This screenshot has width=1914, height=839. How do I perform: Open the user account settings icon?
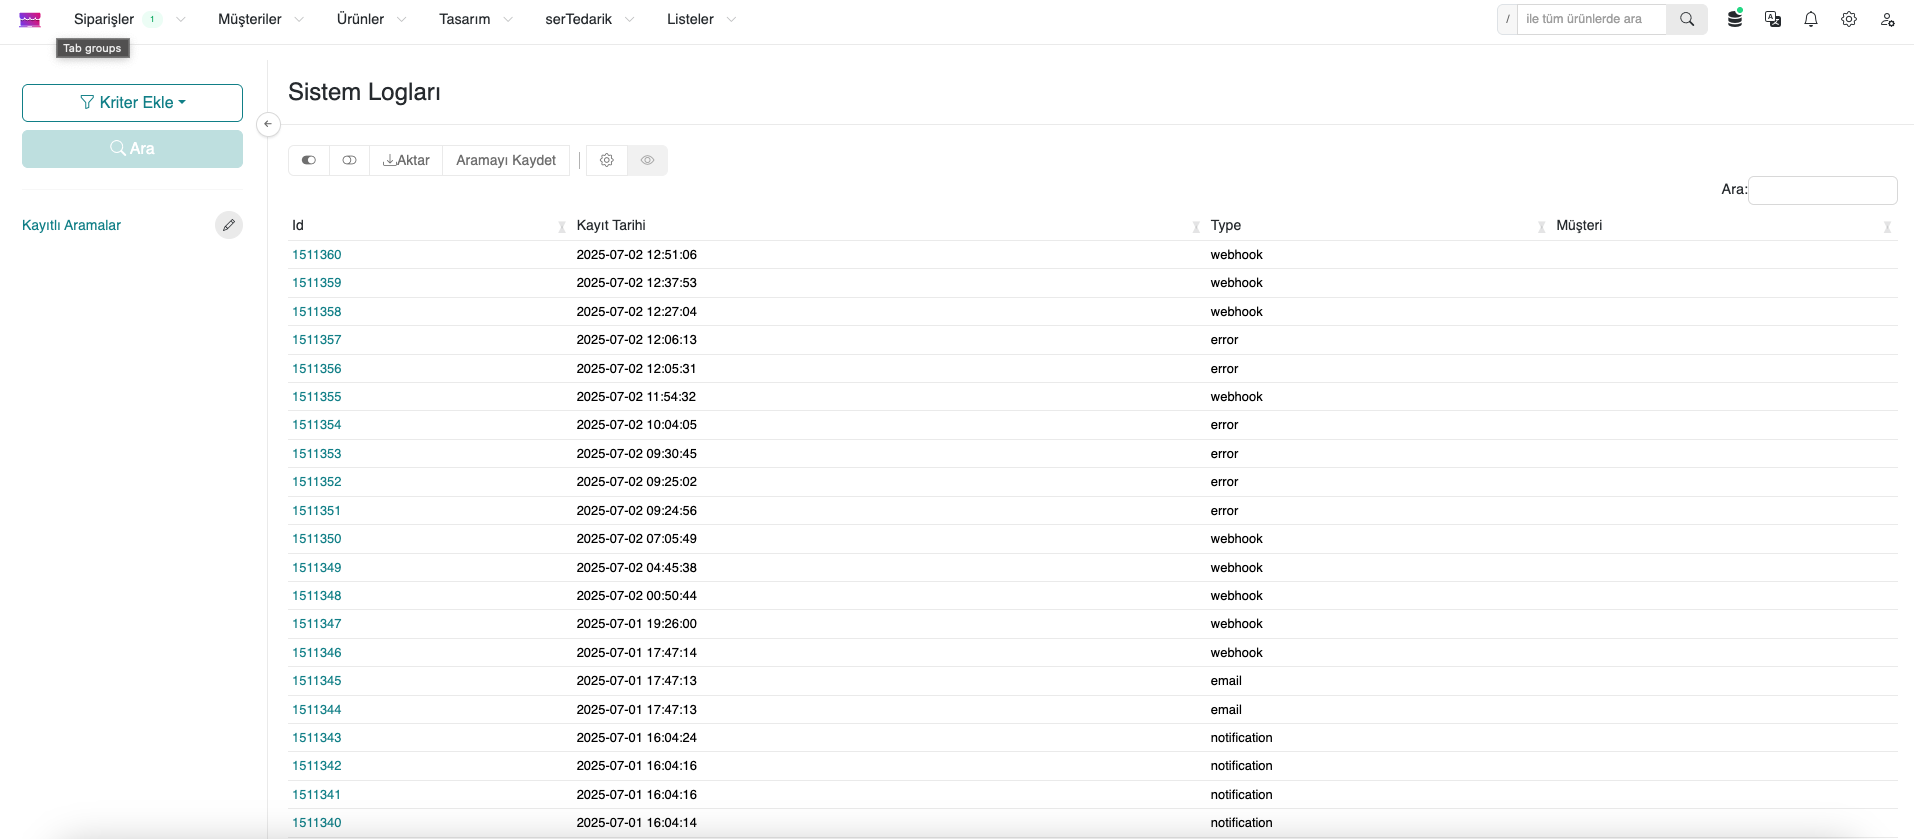pos(1887,19)
